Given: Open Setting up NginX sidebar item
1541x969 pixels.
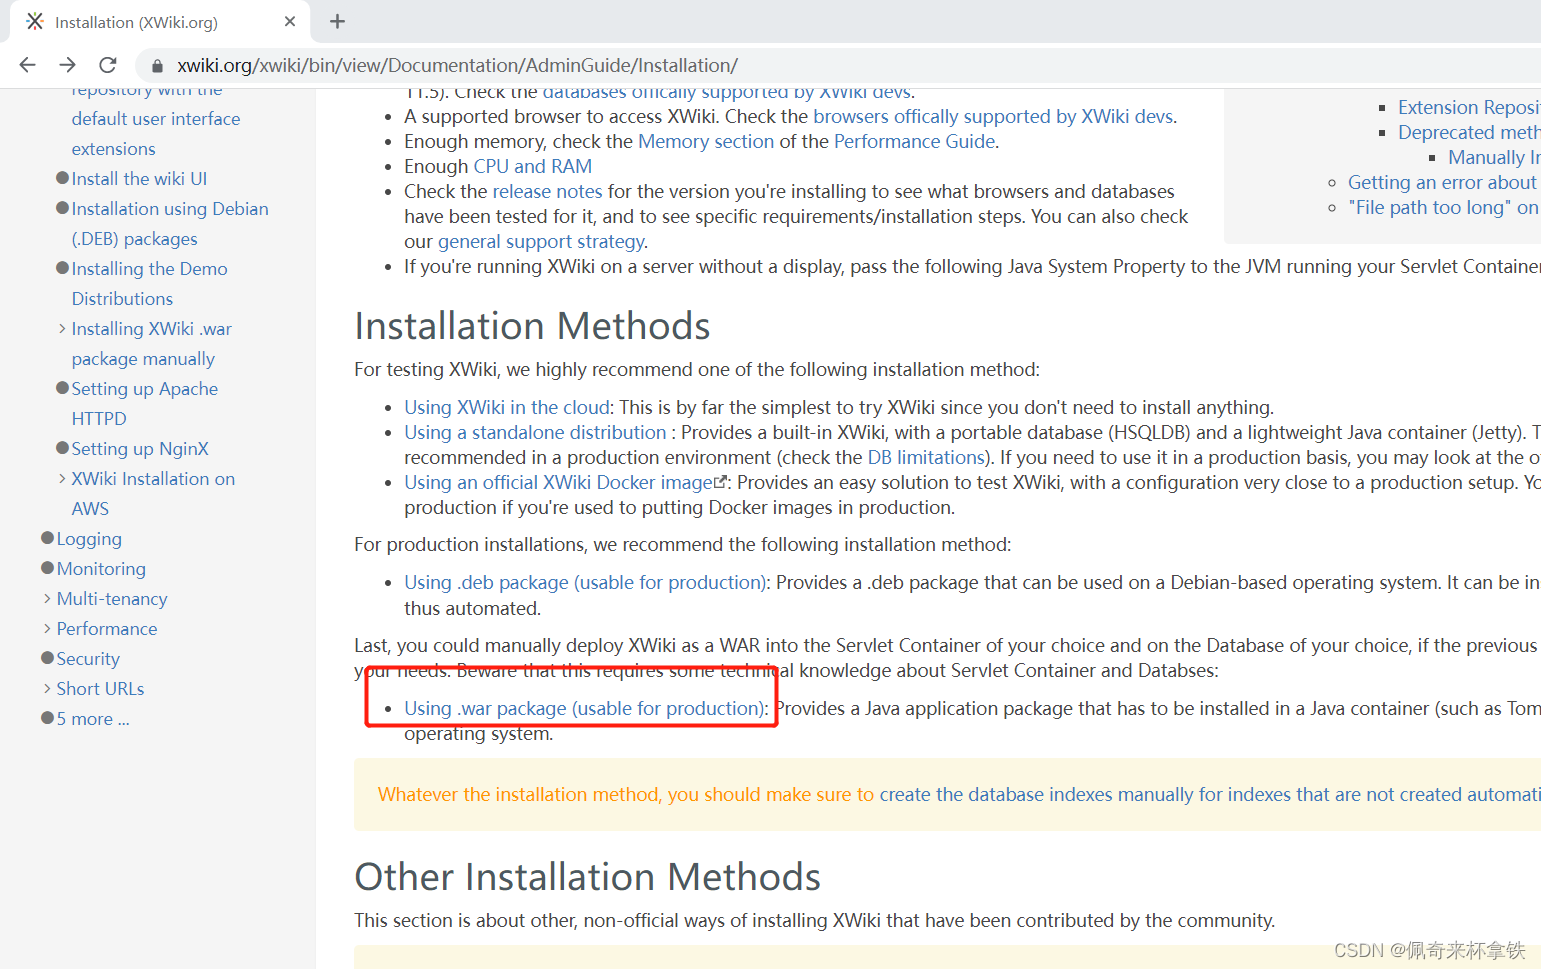Looking at the screenshot, I should pos(140,448).
